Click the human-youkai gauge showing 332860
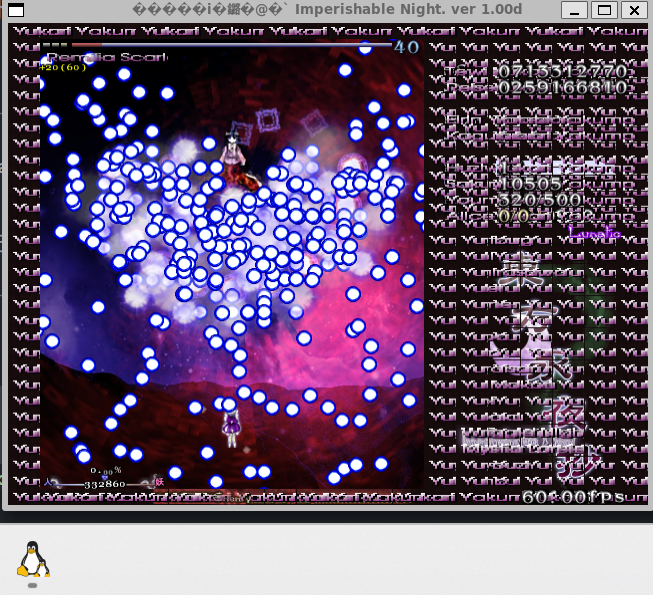Viewport: 653px width, 595px height. coord(104,484)
